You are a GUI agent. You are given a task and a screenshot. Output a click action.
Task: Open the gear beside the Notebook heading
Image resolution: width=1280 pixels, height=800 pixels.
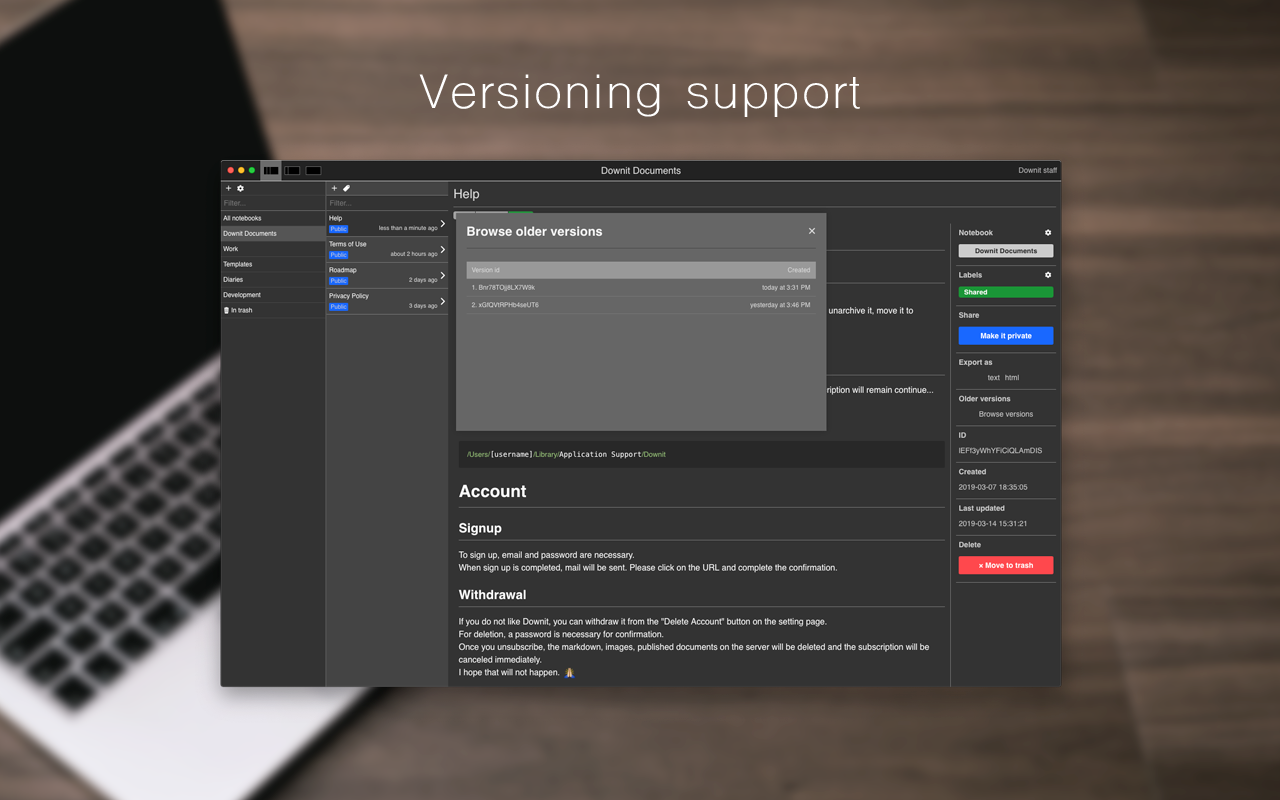coord(1048,233)
